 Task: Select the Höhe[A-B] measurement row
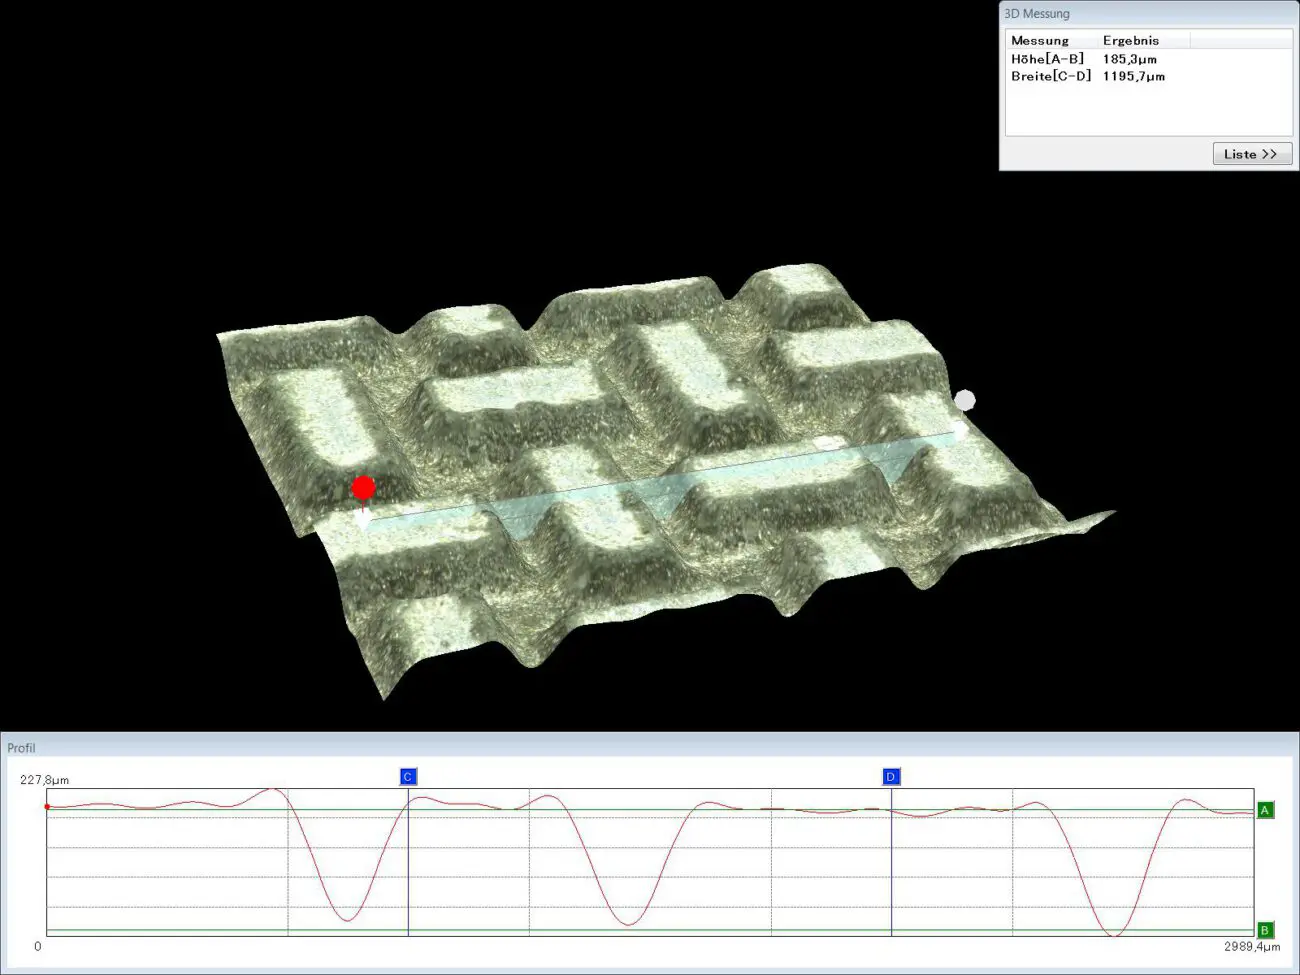coord(1047,59)
